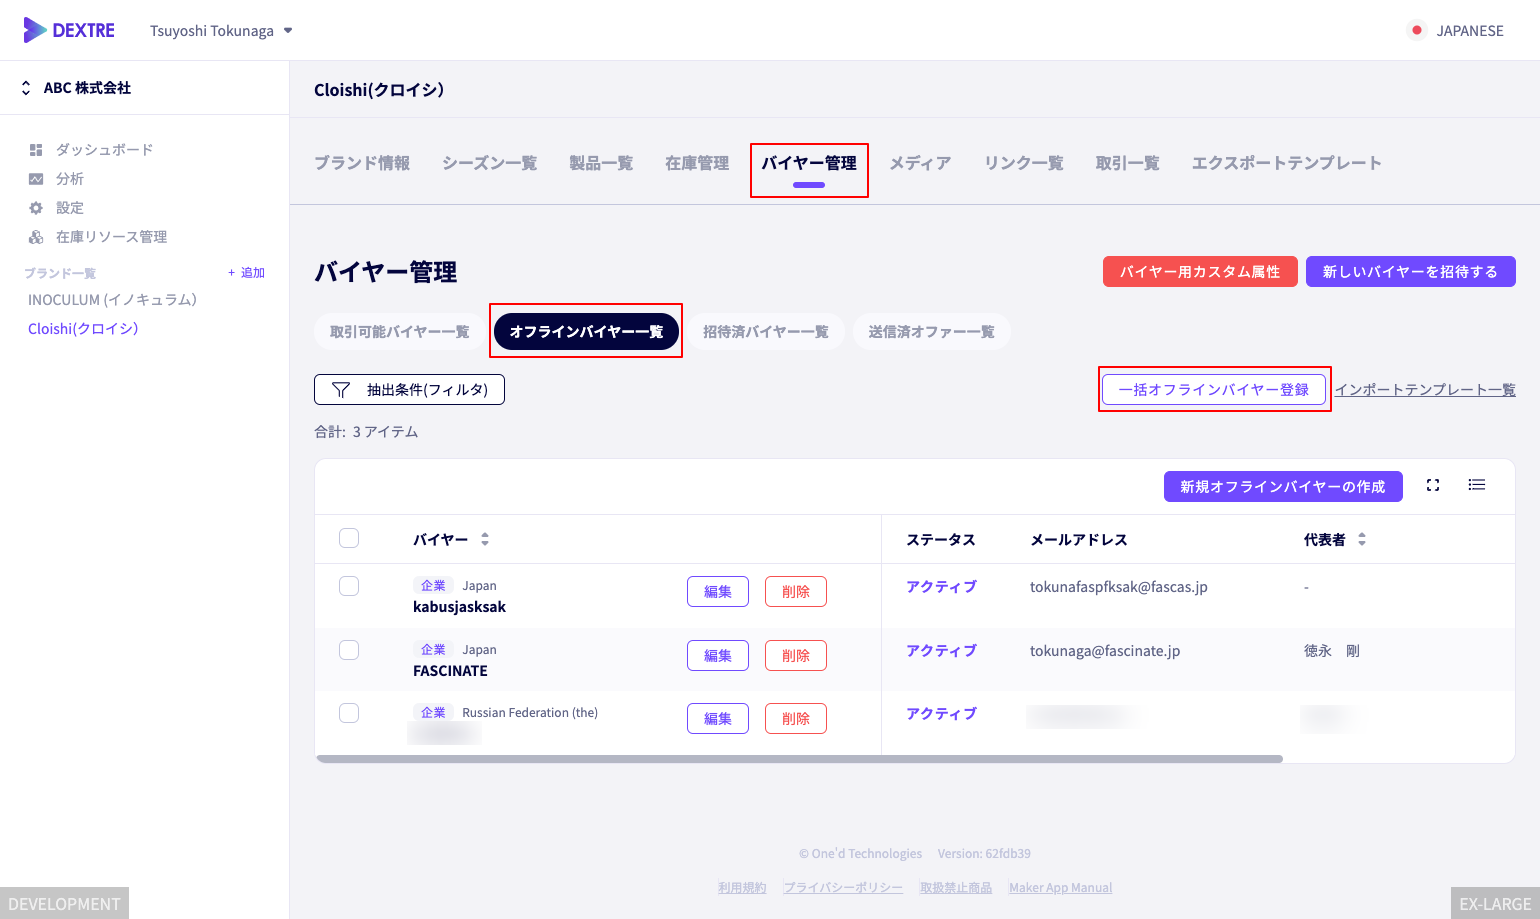
Task: Click 一括オフラインバイヤー登録 button
Action: (x=1214, y=390)
